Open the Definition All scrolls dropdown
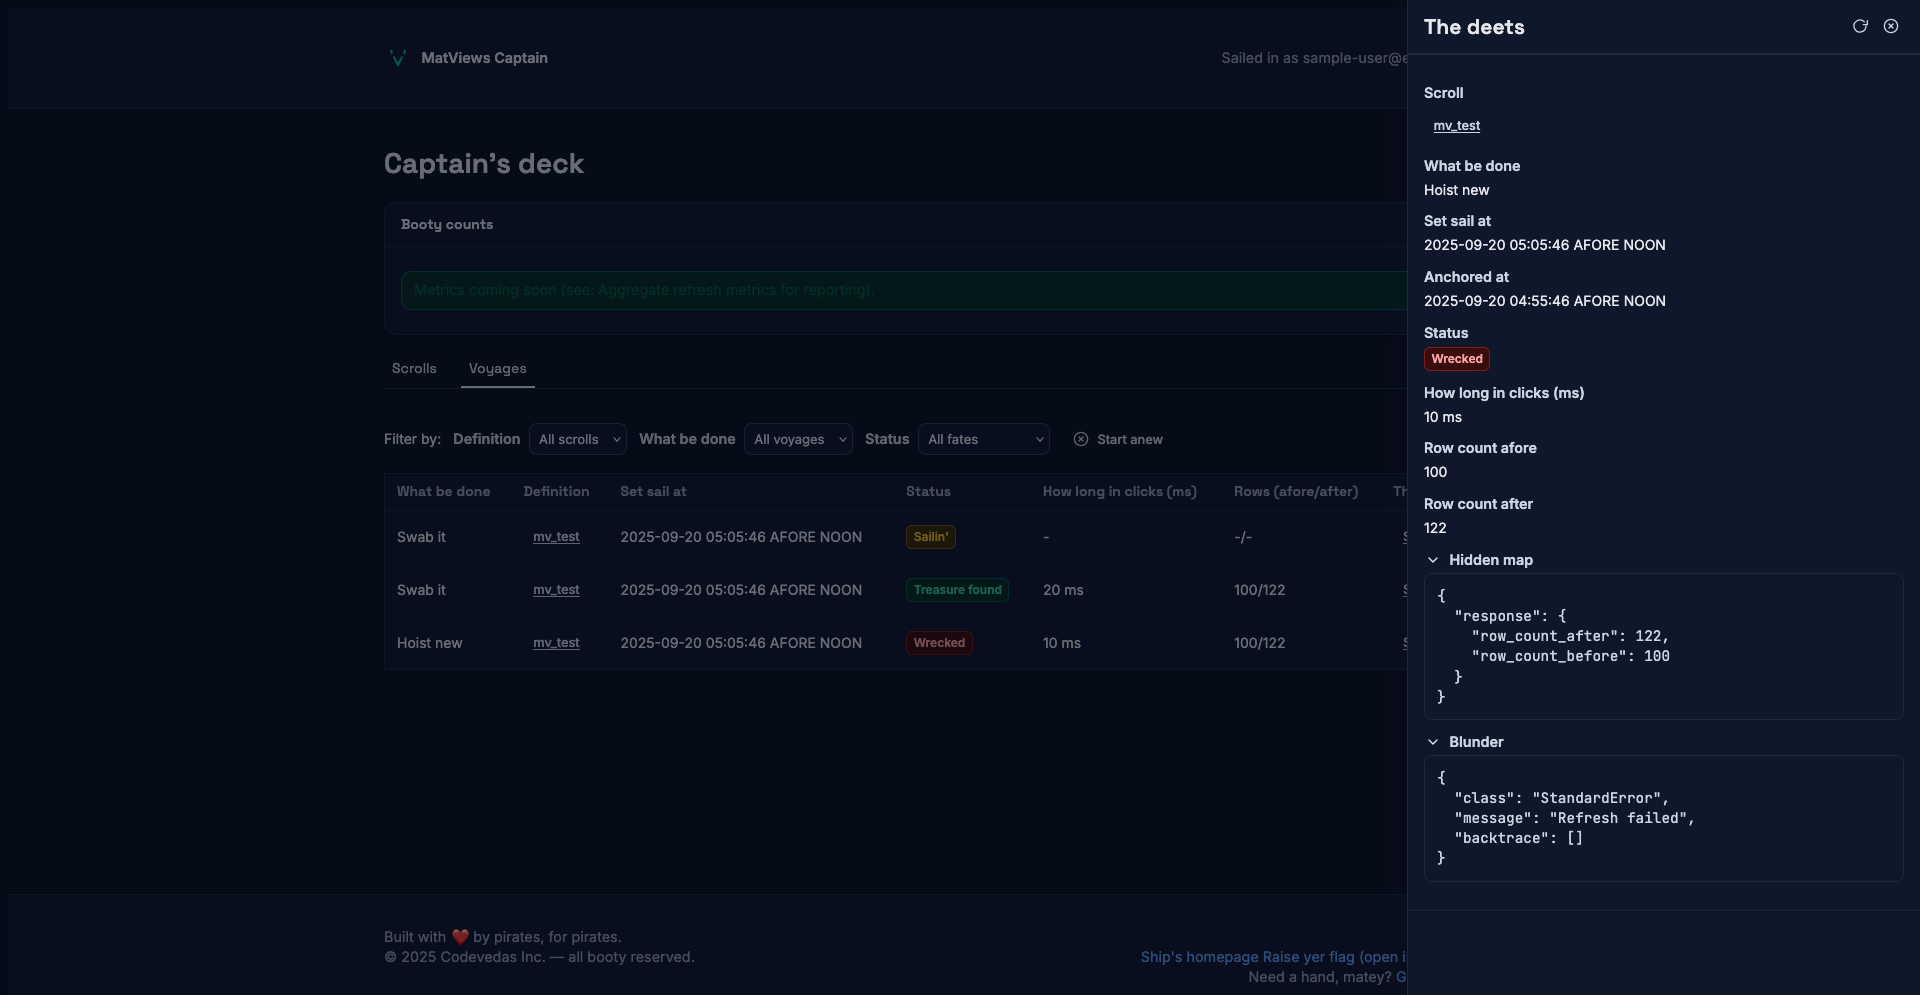The height and width of the screenshot is (995, 1920). click(x=578, y=439)
